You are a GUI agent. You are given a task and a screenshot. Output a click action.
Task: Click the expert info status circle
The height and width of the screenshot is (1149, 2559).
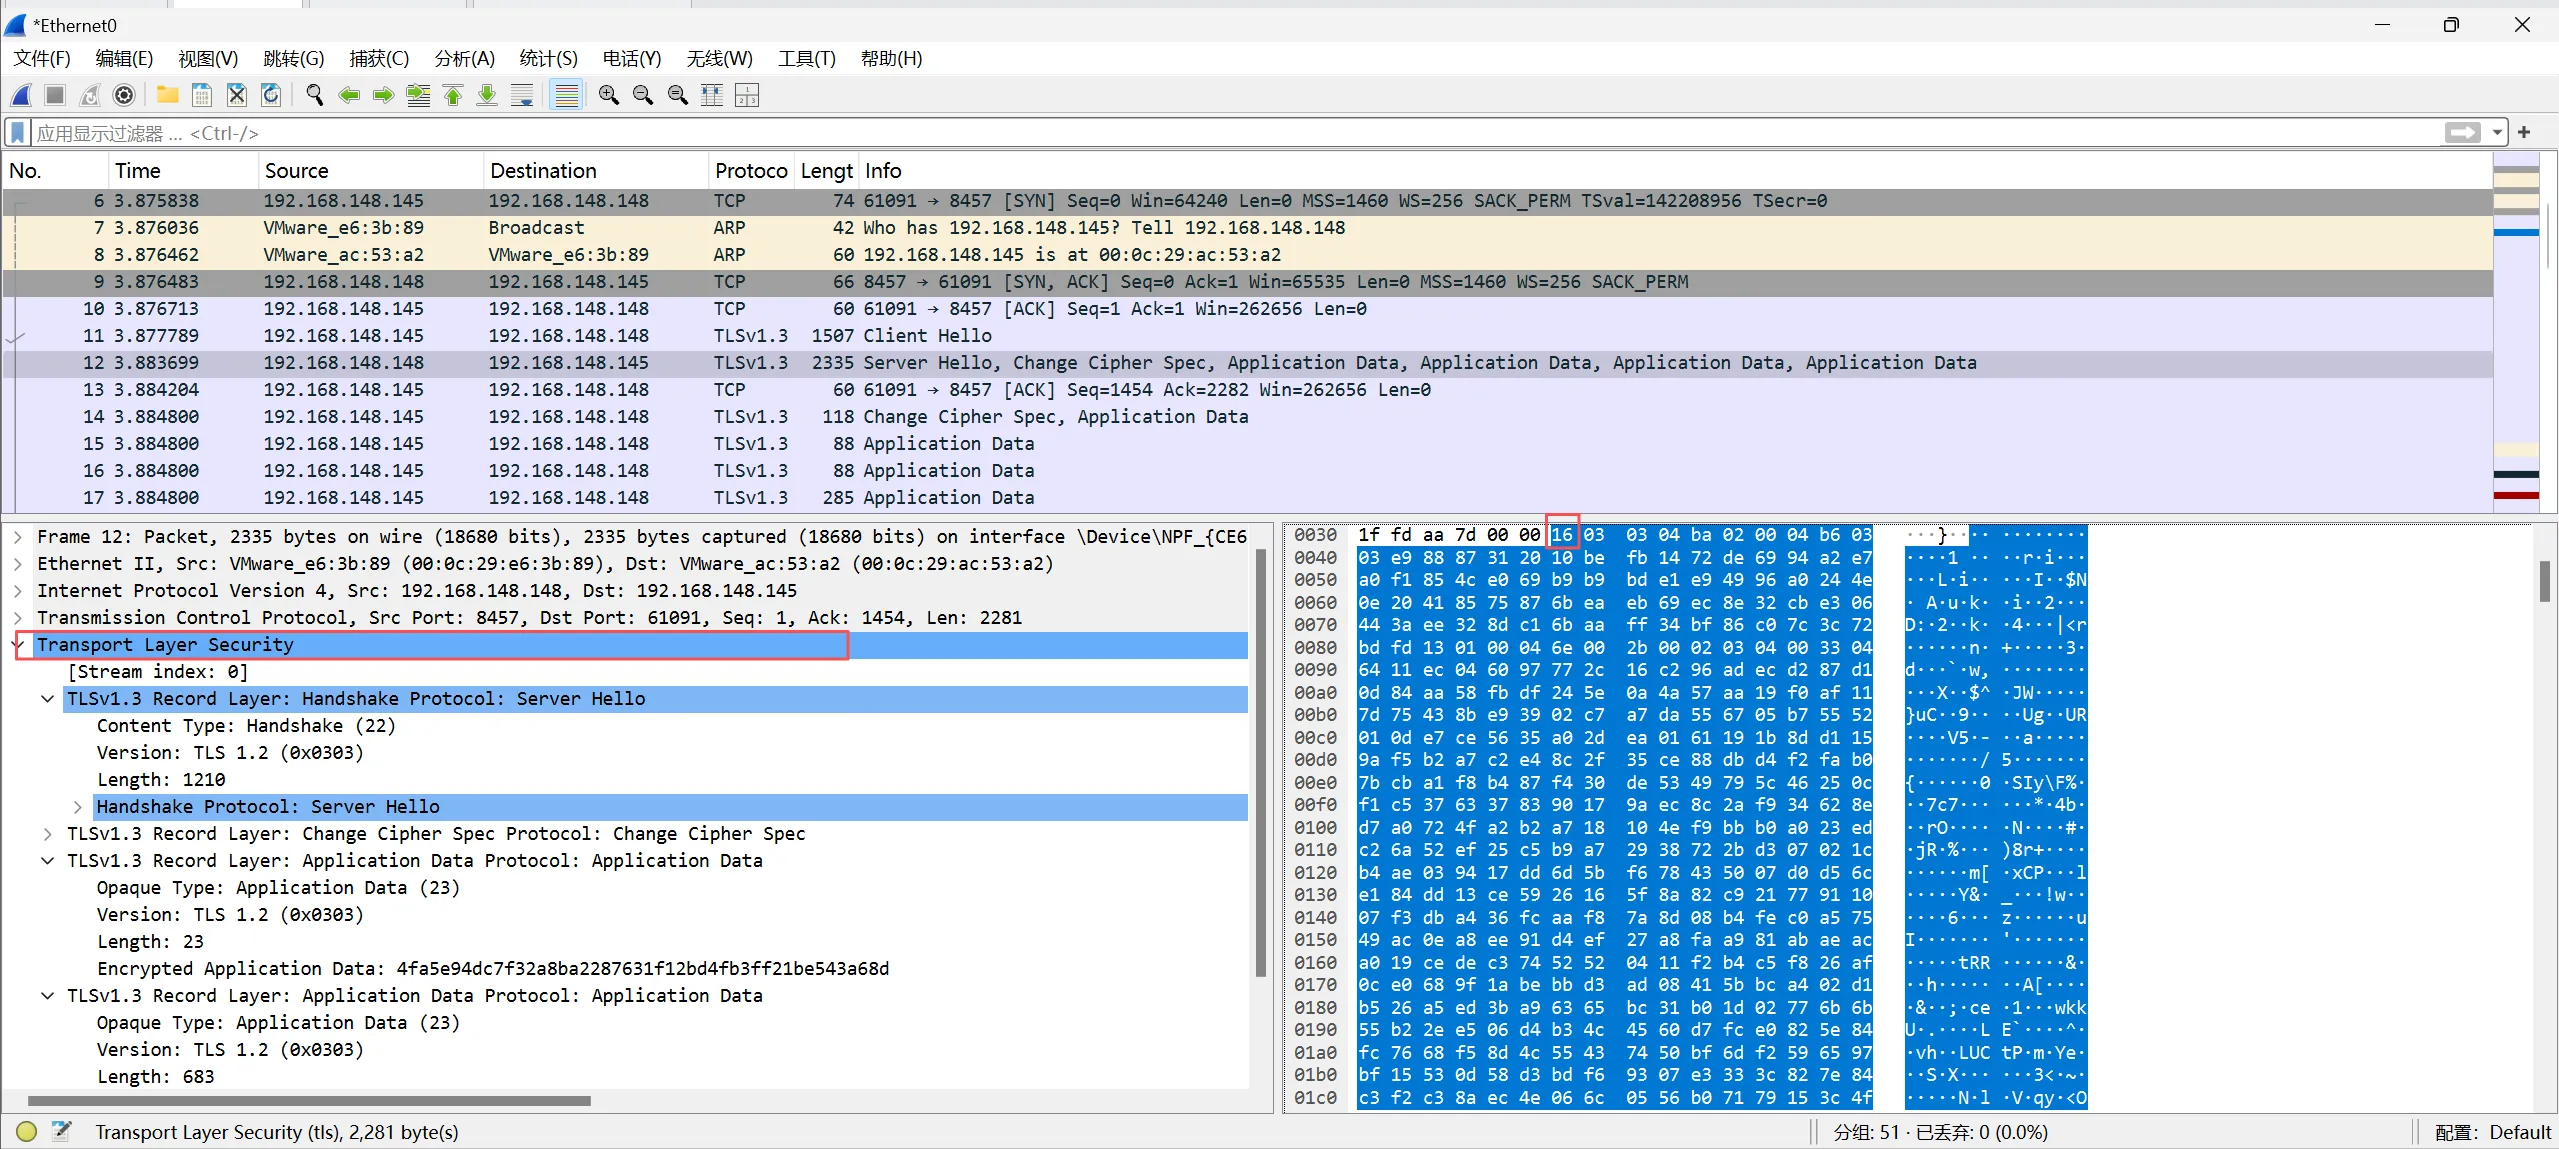[27, 1131]
